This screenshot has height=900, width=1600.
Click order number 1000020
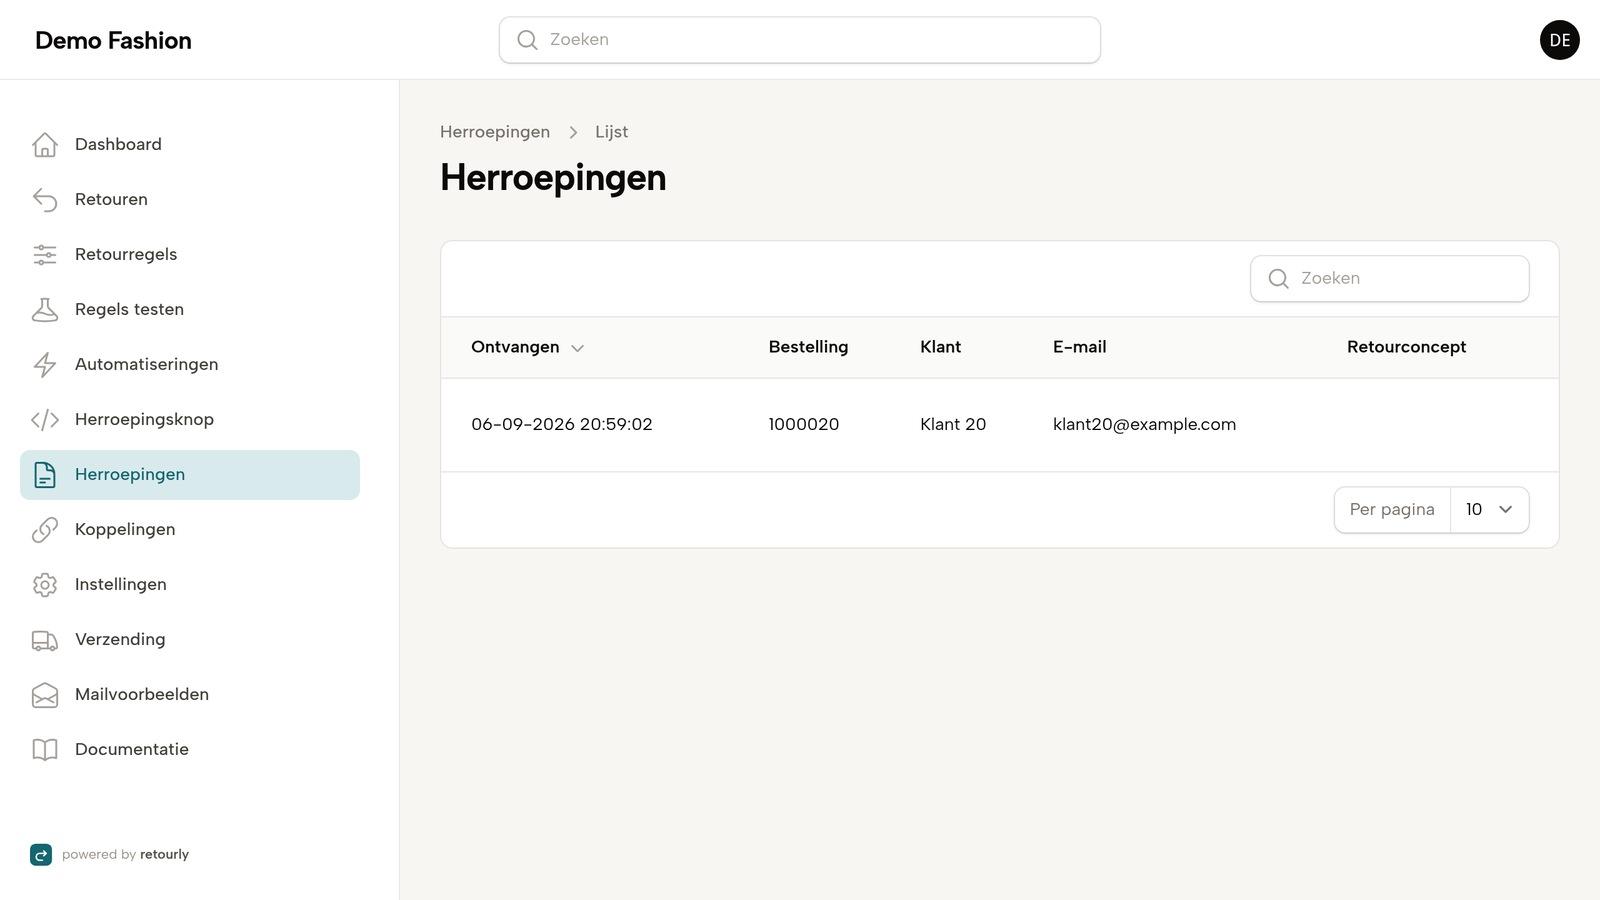tap(804, 424)
